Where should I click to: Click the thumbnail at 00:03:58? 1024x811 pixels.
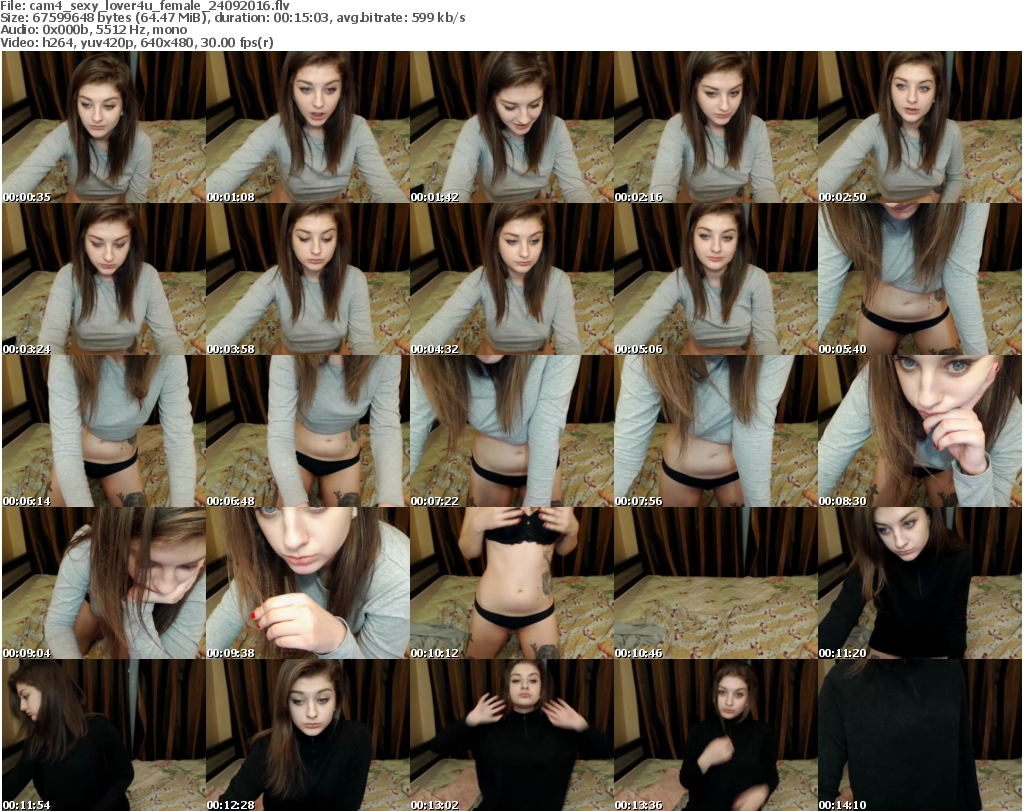click(307, 280)
